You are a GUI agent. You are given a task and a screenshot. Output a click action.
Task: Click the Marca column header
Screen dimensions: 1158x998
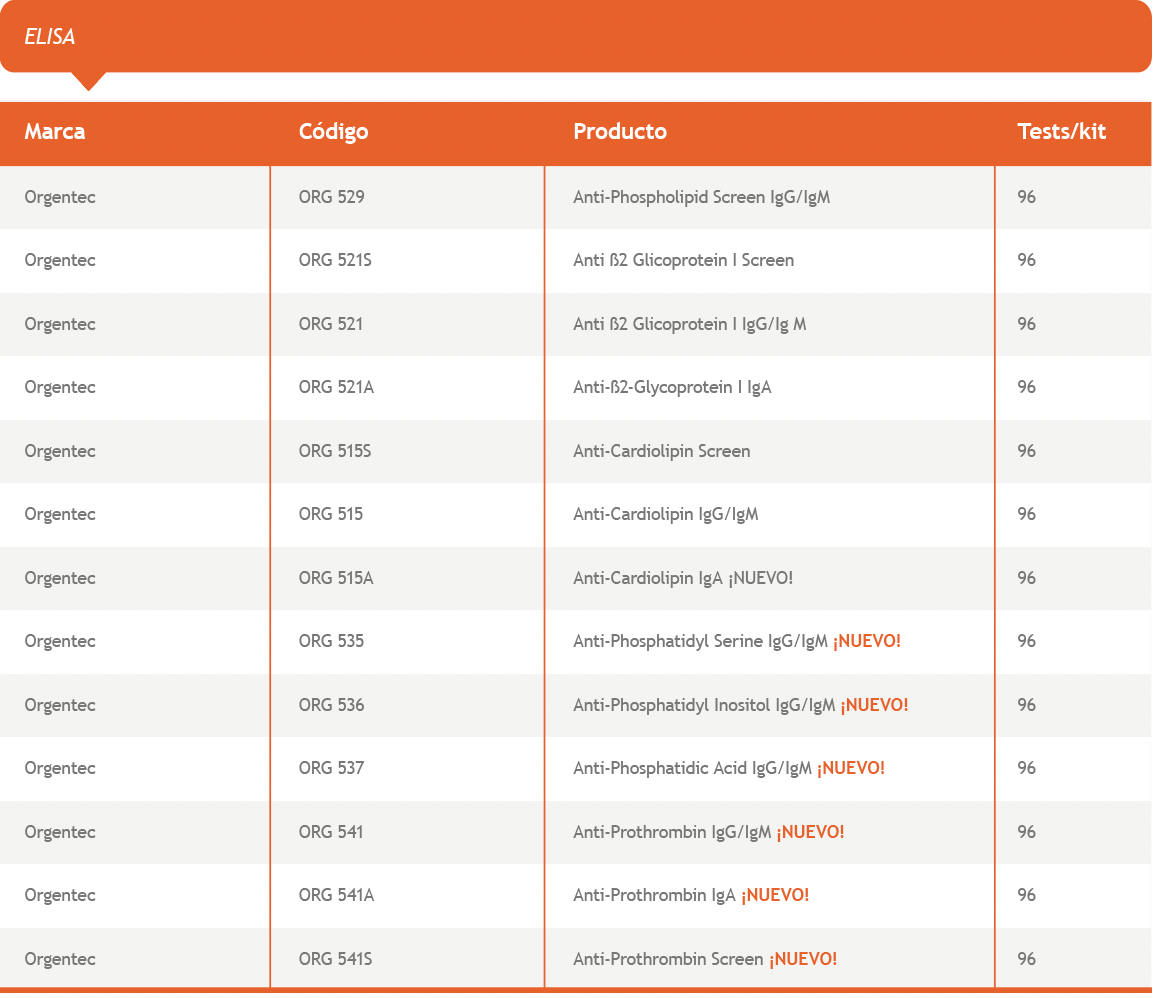[55, 132]
